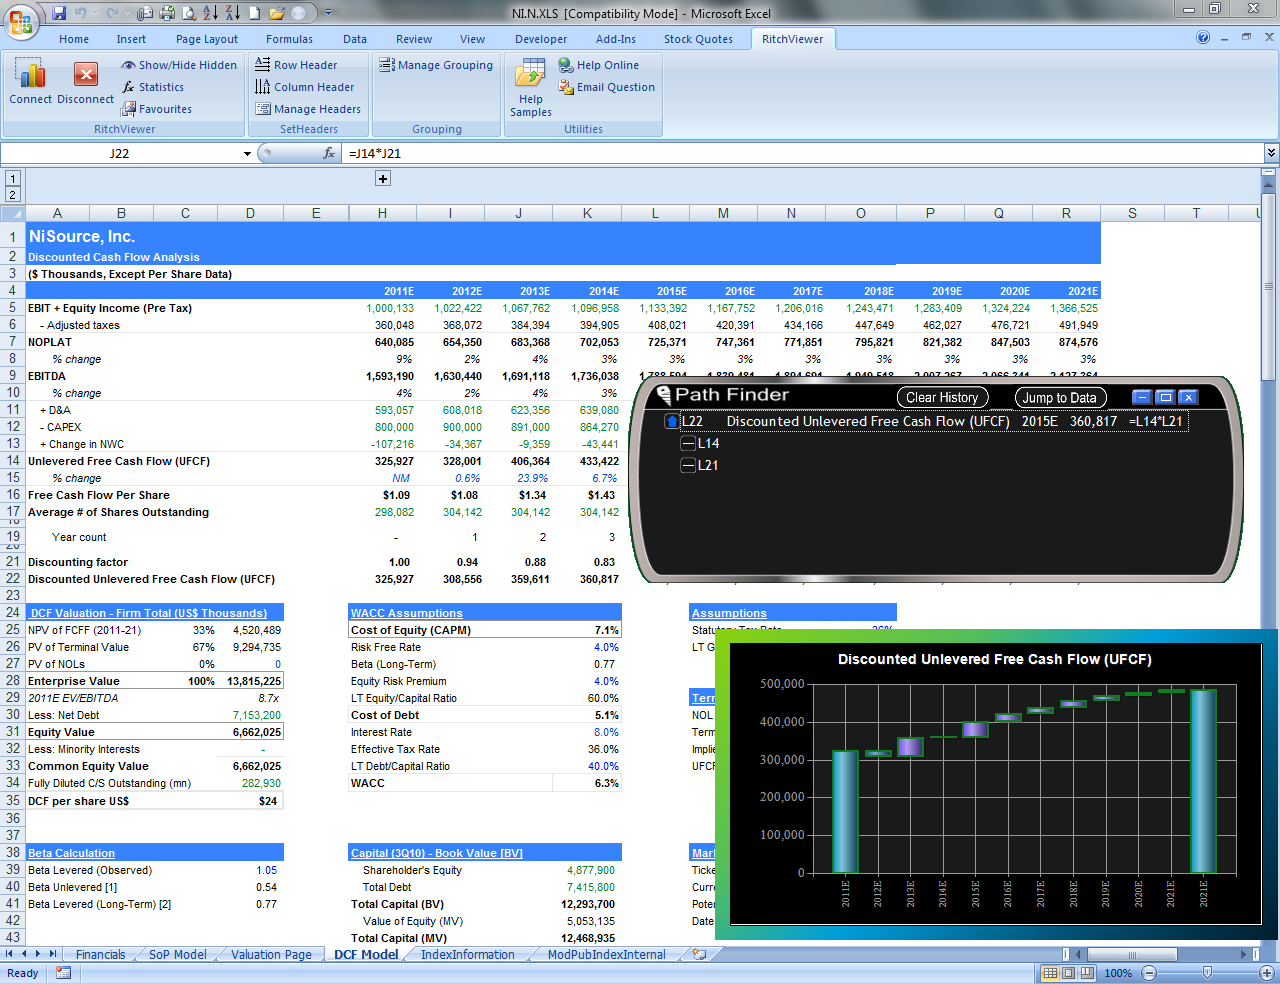Image resolution: width=1280 pixels, height=984 pixels.
Task: Open the Stock Quotes ribbon tab
Action: coord(698,39)
